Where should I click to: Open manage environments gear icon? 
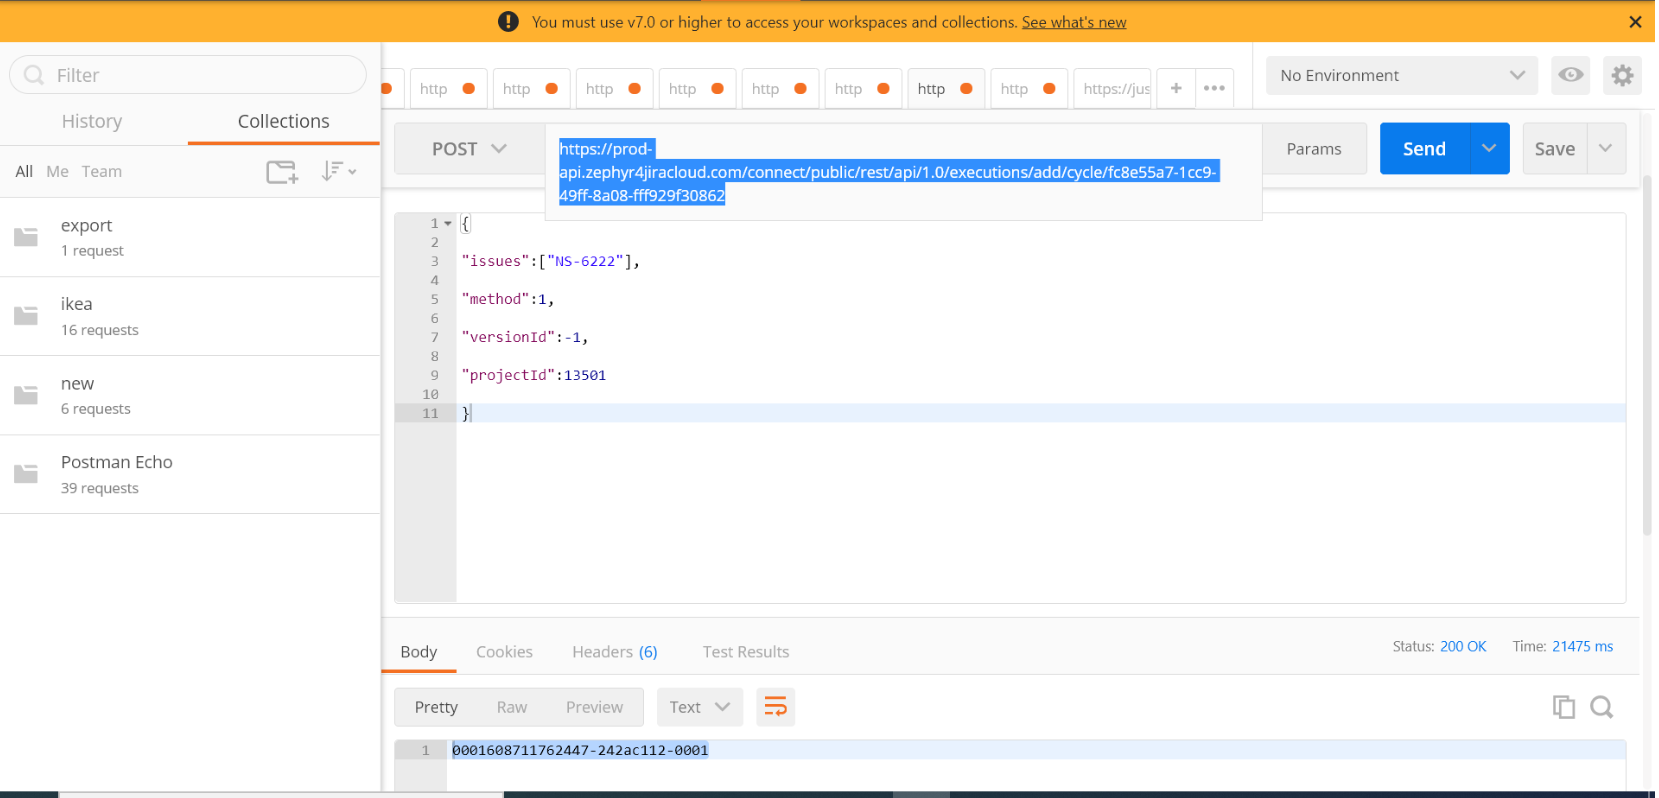[1622, 75]
